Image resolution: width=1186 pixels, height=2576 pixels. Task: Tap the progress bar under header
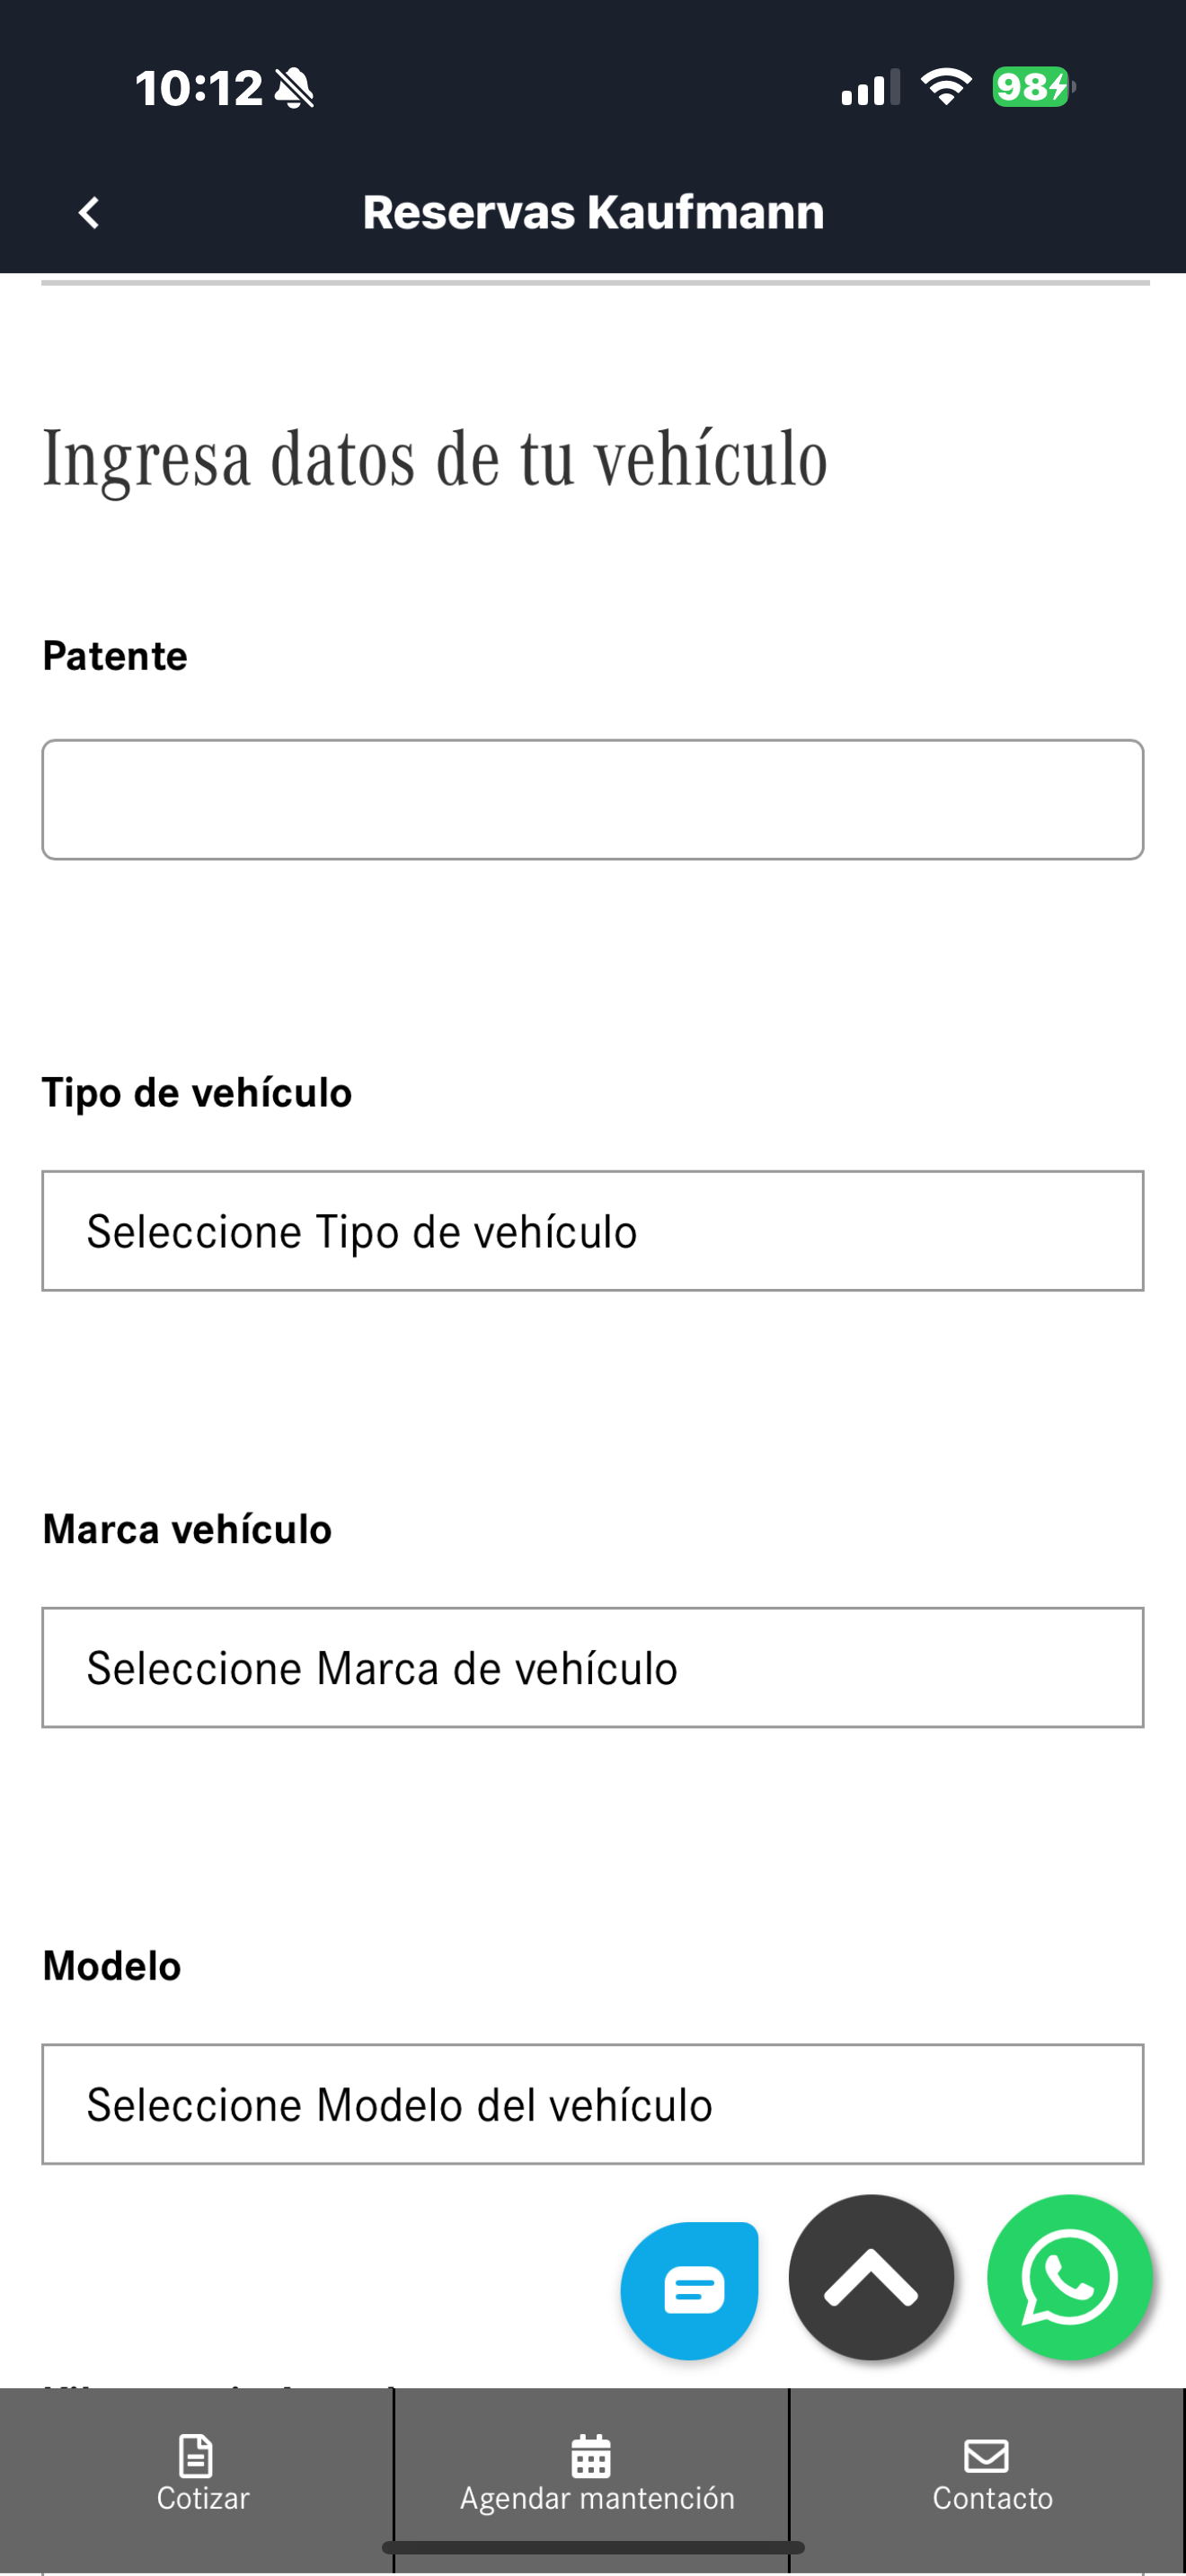(x=595, y=283)
